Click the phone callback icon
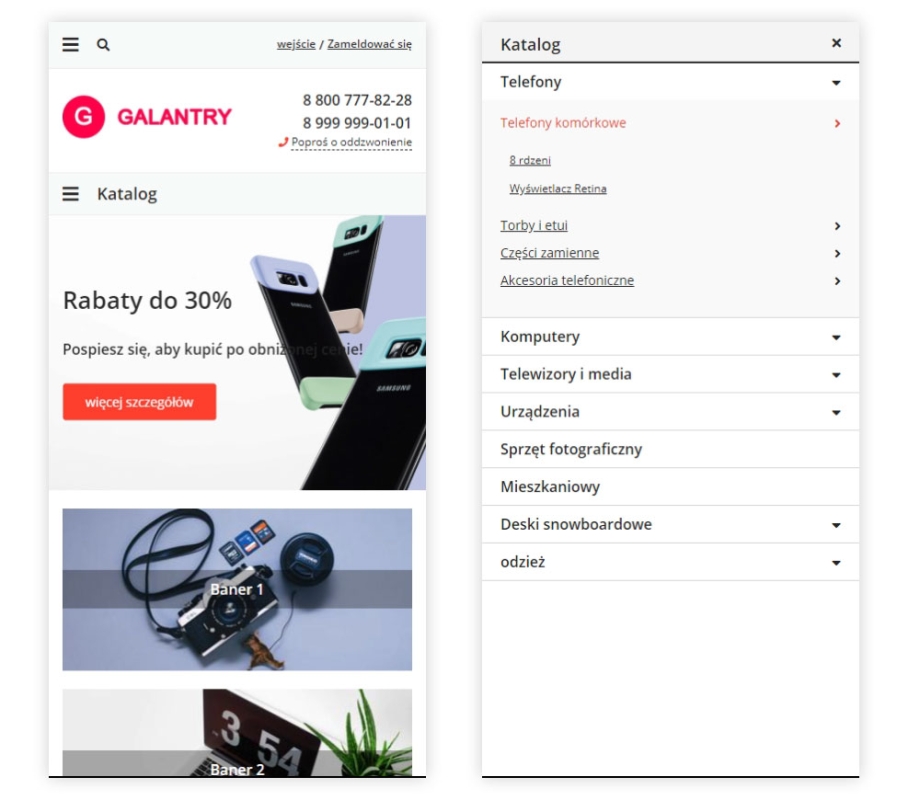The image size is (920, 800). pos(283,142)
